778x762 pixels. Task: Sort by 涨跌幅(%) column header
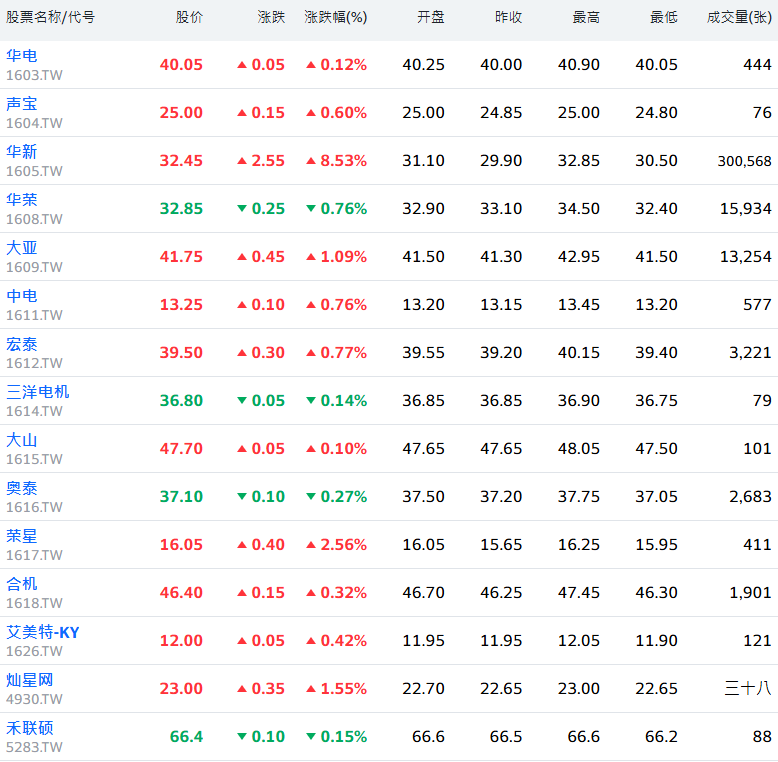point(335,18)
